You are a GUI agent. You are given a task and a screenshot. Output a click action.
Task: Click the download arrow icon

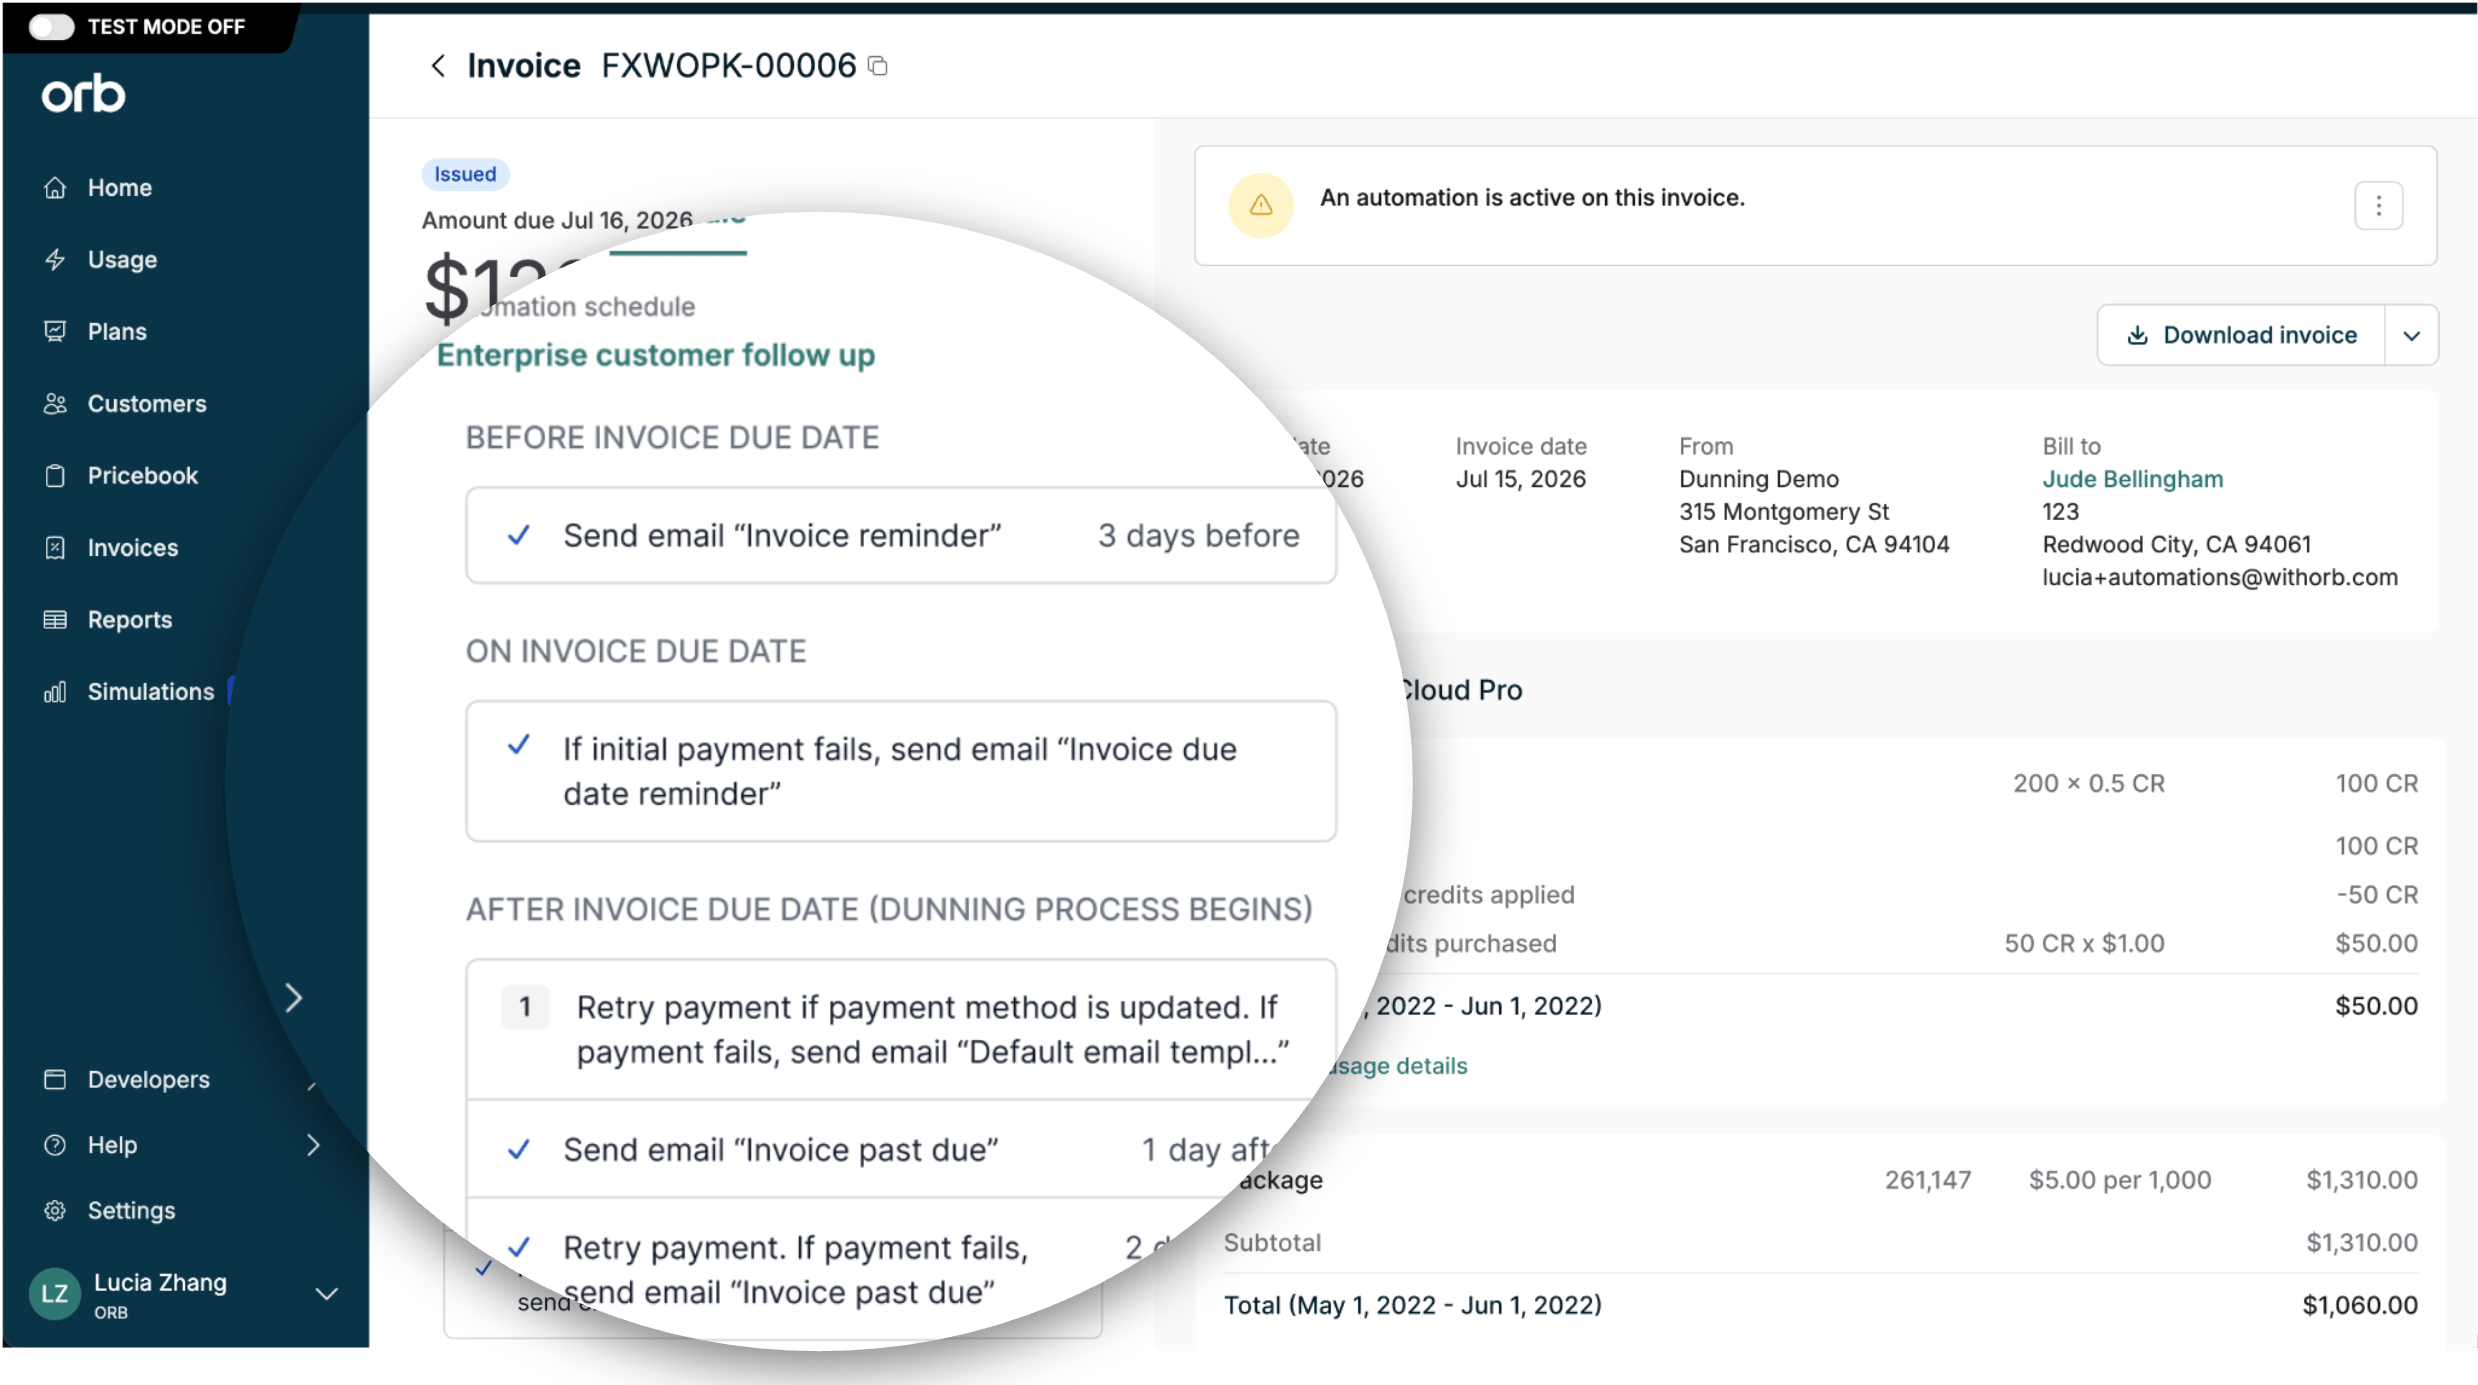pyautogui.click(x=2137, y=336)
